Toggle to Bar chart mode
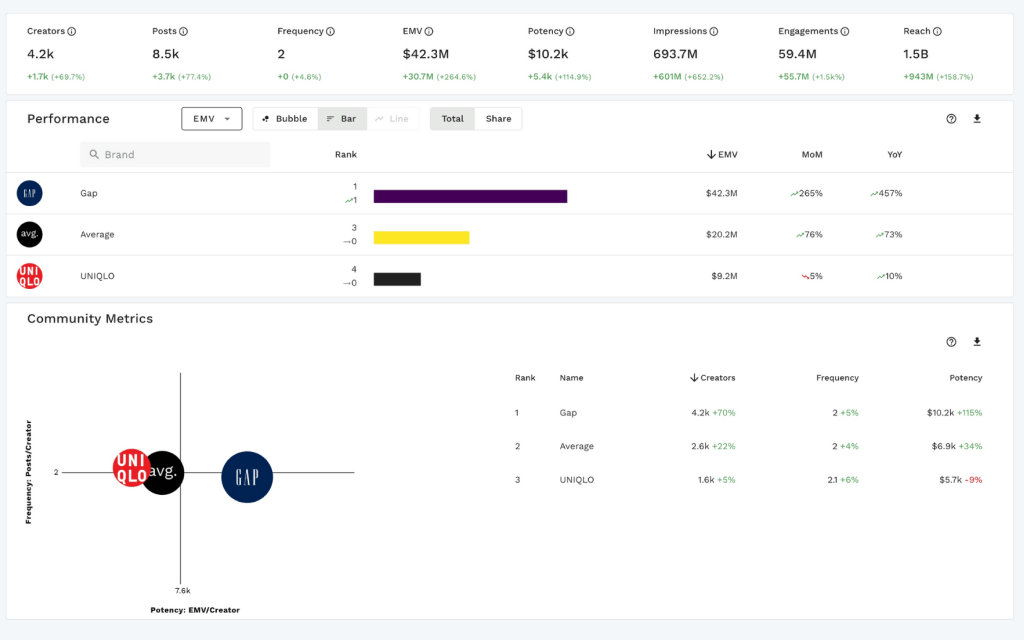Image resolution: width=1024 pixels, height=640 pixels. pos(343,118)
